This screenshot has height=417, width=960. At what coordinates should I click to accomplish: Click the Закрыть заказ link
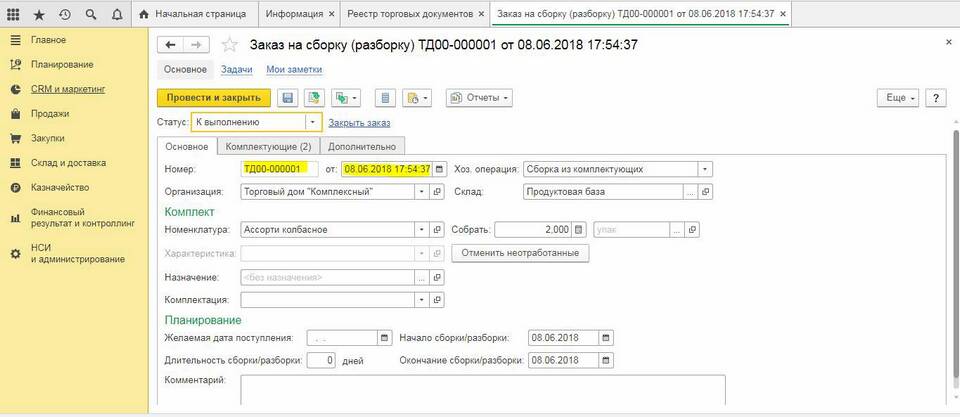point(358,123)
